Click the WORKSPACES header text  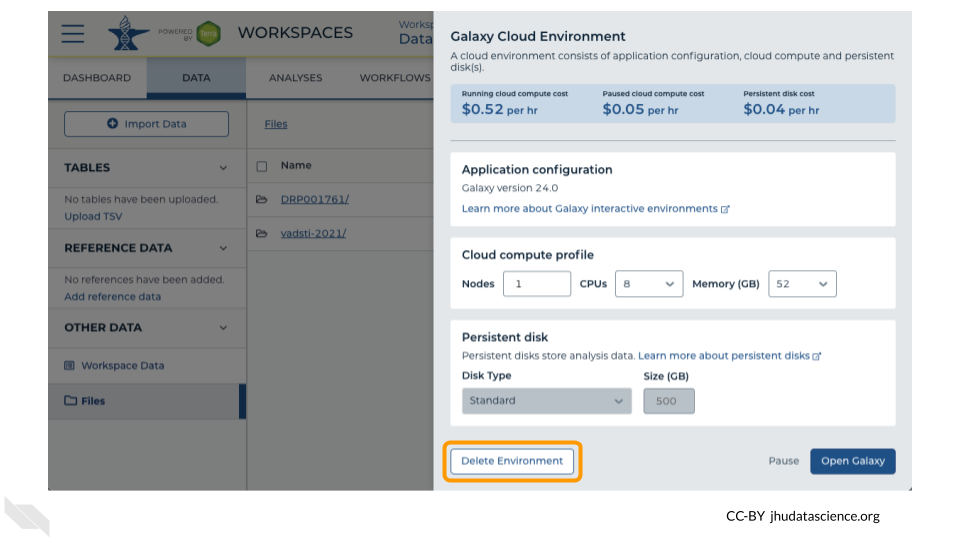pyautogui.click(x=295, y=32)
